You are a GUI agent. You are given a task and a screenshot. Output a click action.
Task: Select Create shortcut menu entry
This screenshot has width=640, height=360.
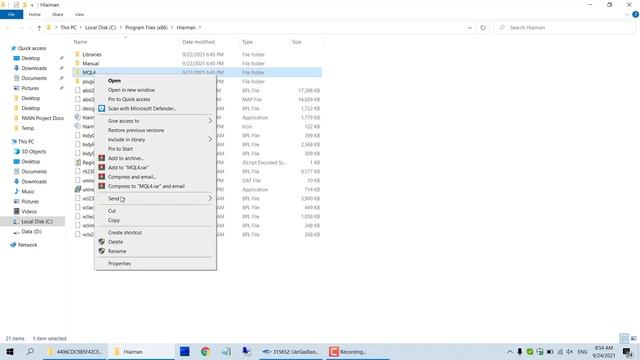pyautogui.click(x=125, y=233)
